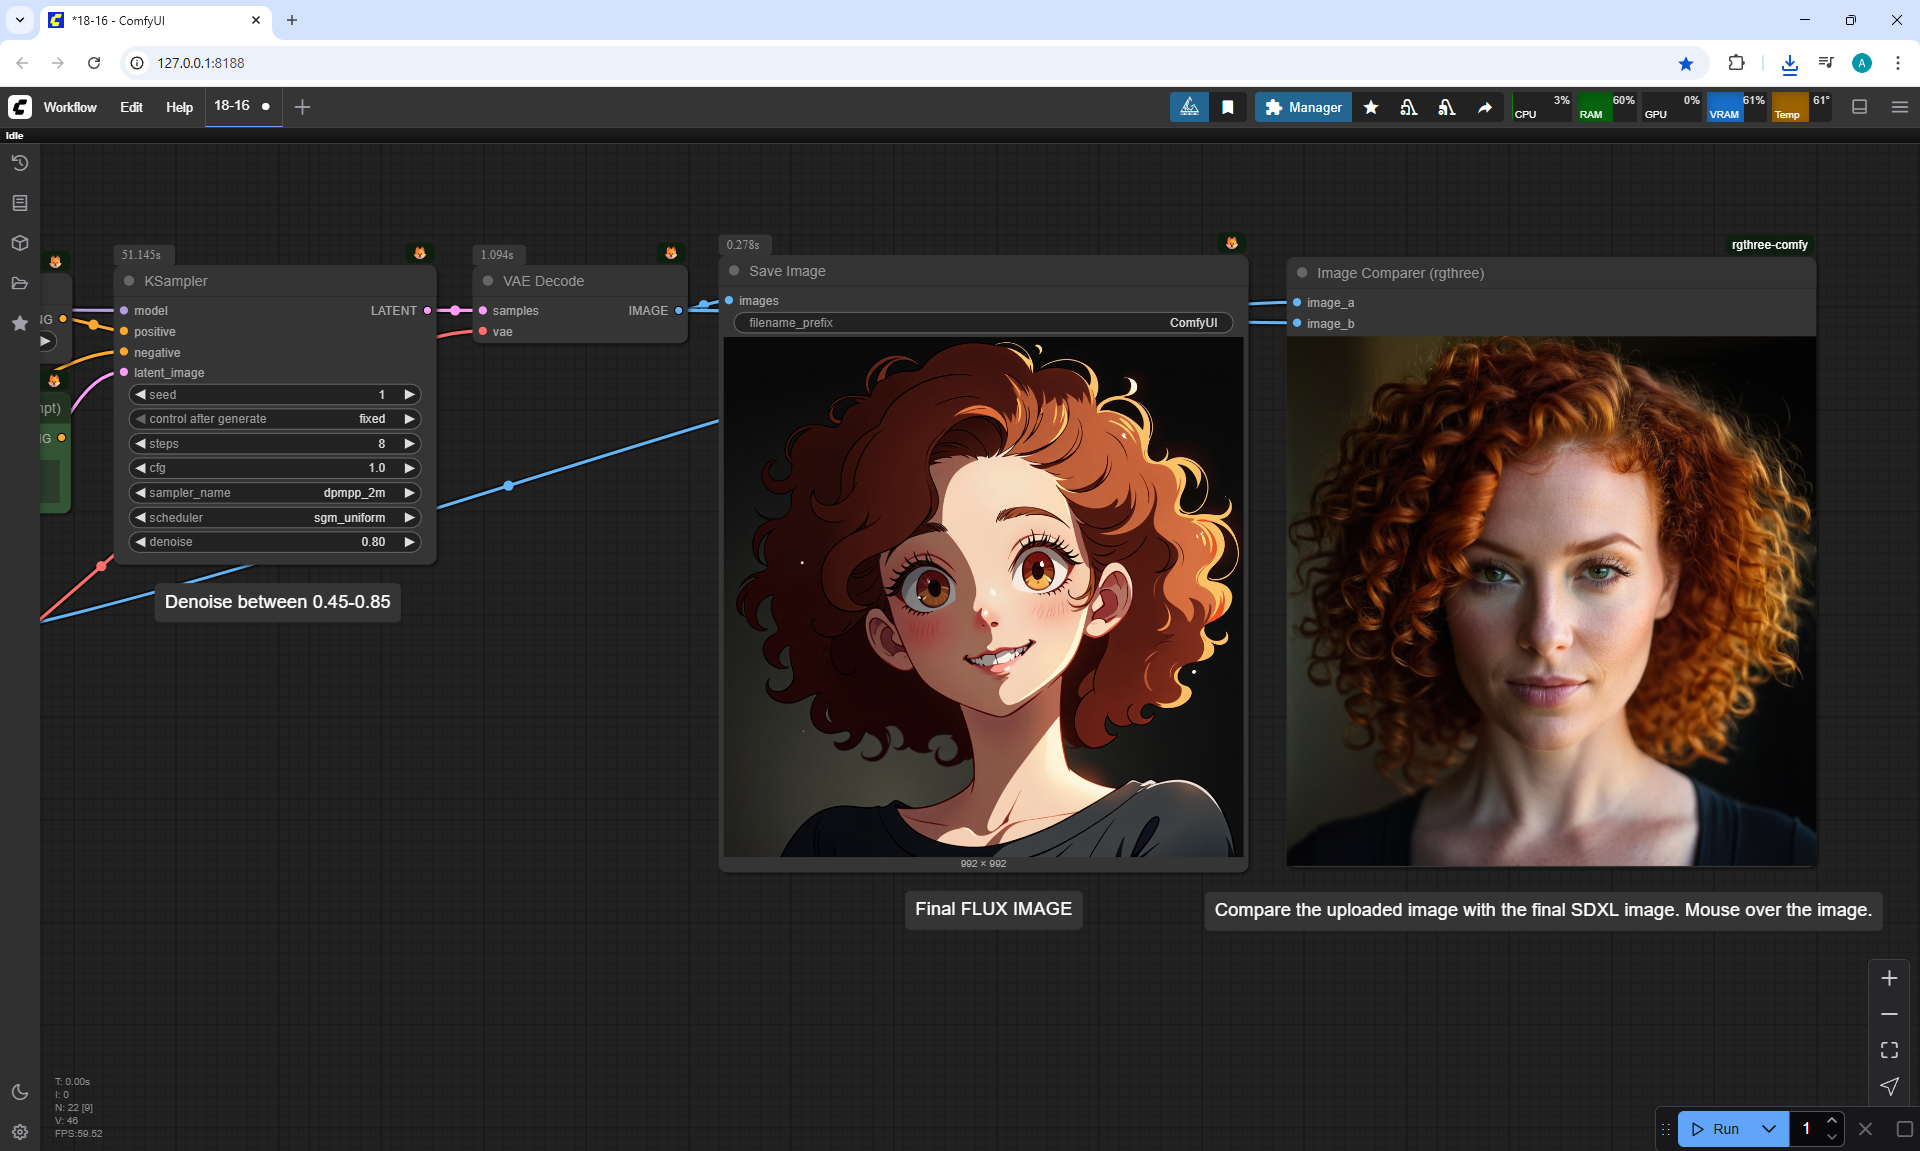Toggle the dark theme moon icon
The image size is (1920, 1151).
(x=20, y=1092)
